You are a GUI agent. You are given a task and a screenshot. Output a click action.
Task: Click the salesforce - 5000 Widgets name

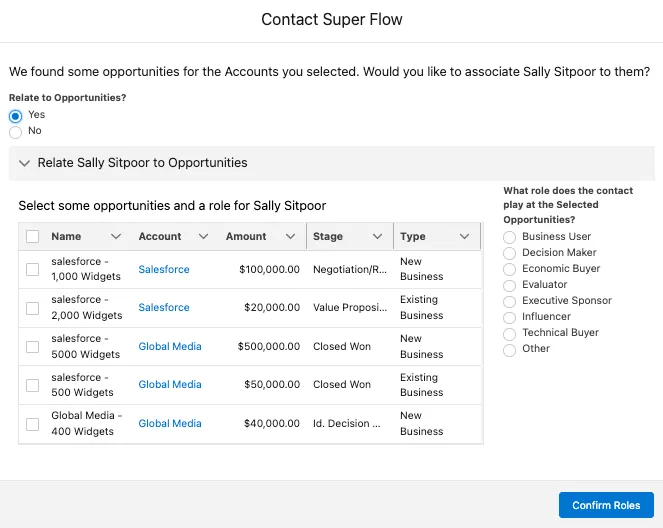click(x=85, y=346)
